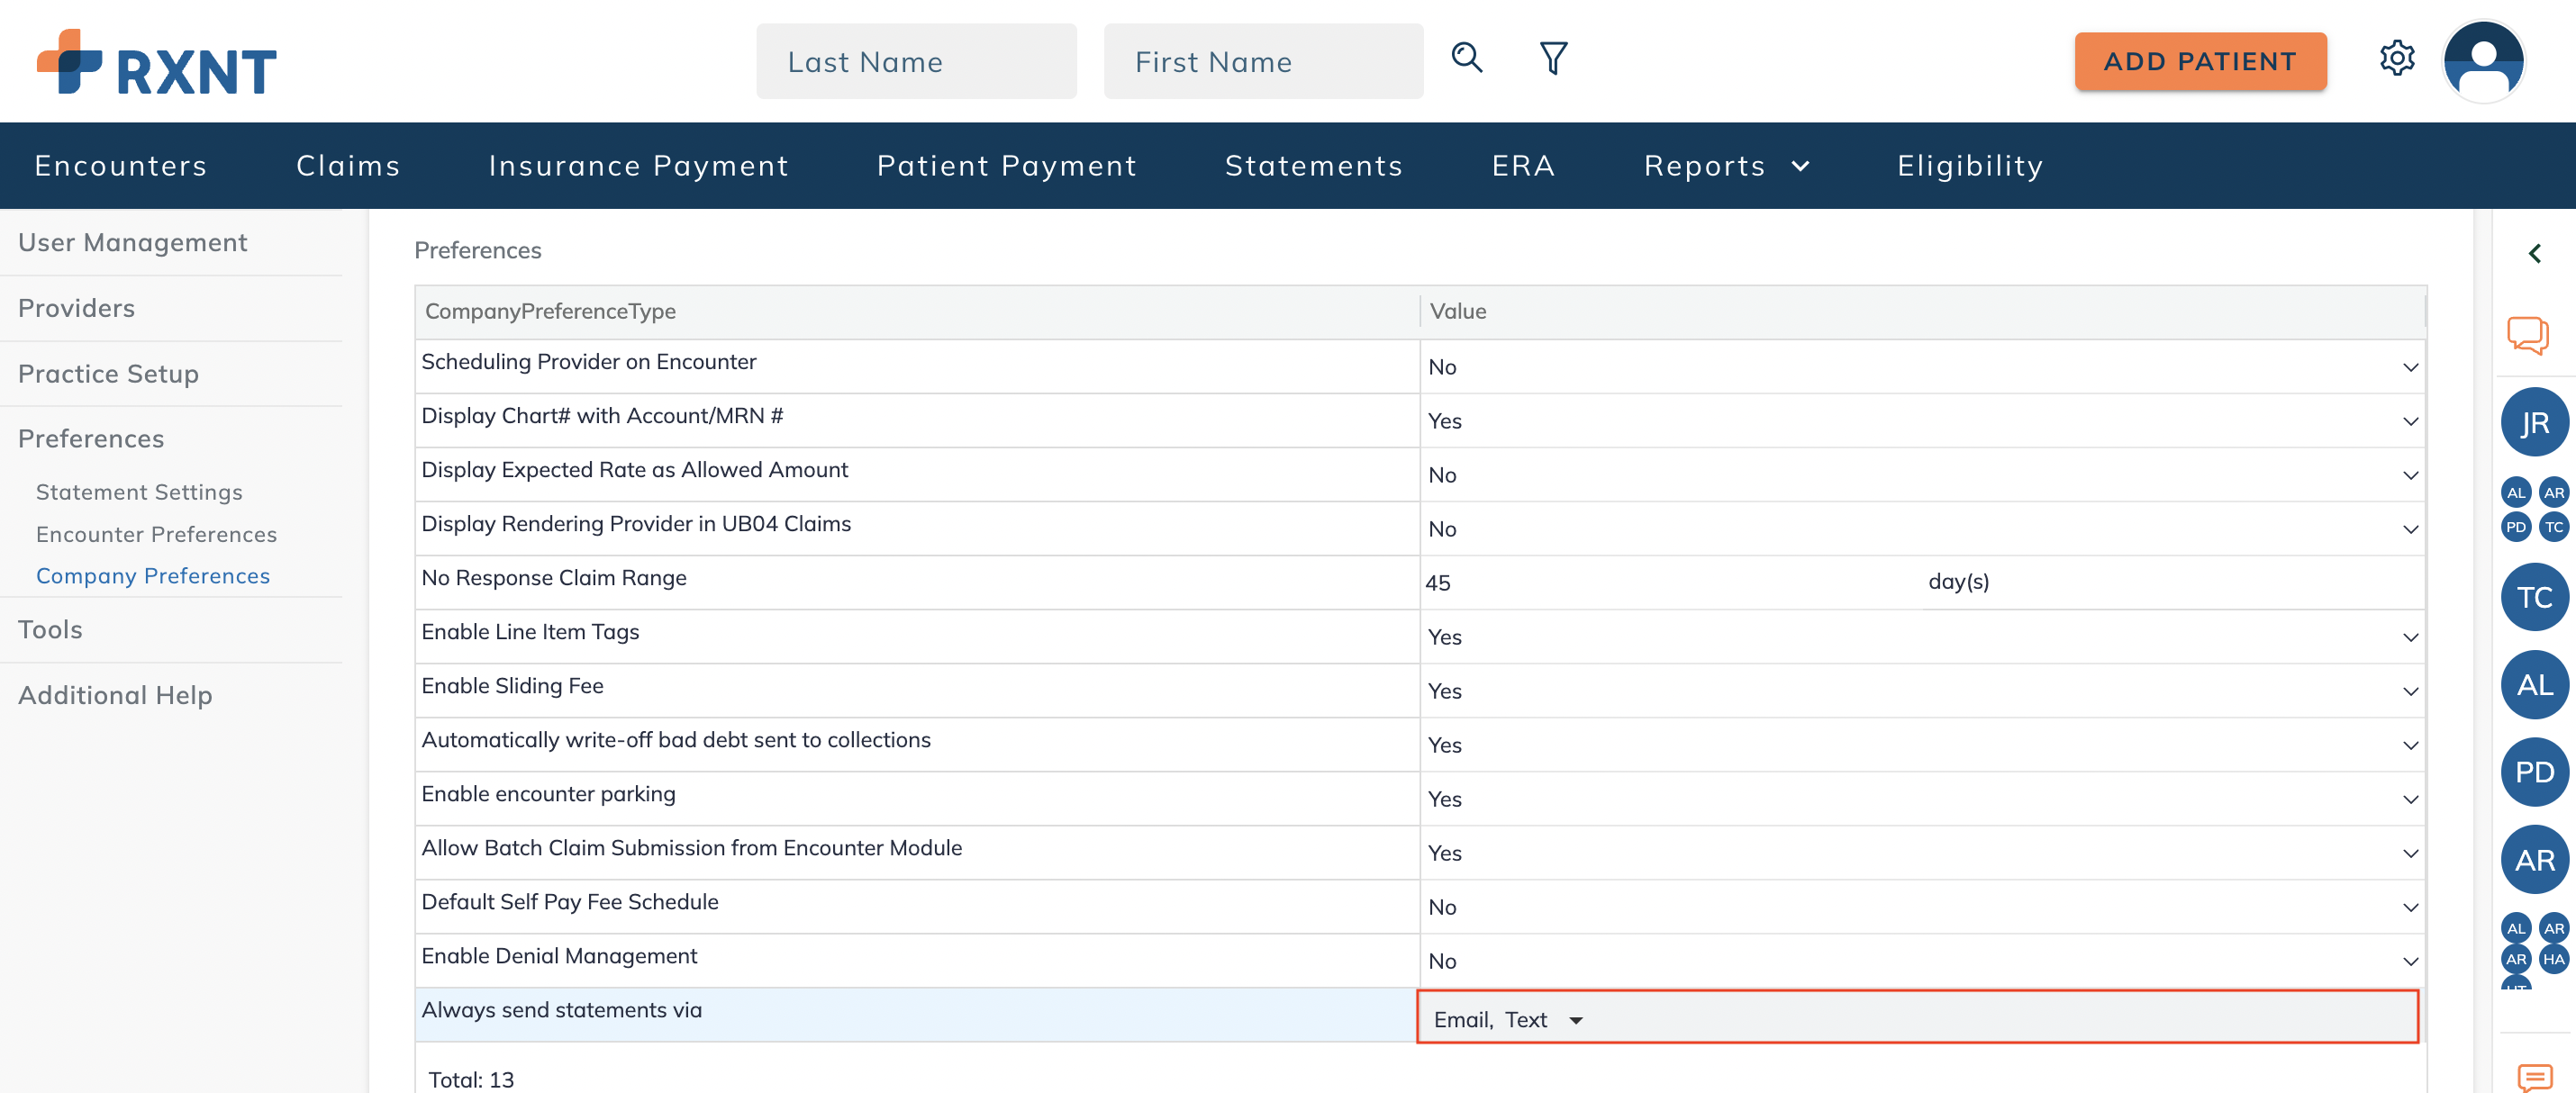
Task: Go to the Encounters tab
Action: coord(121,166)
